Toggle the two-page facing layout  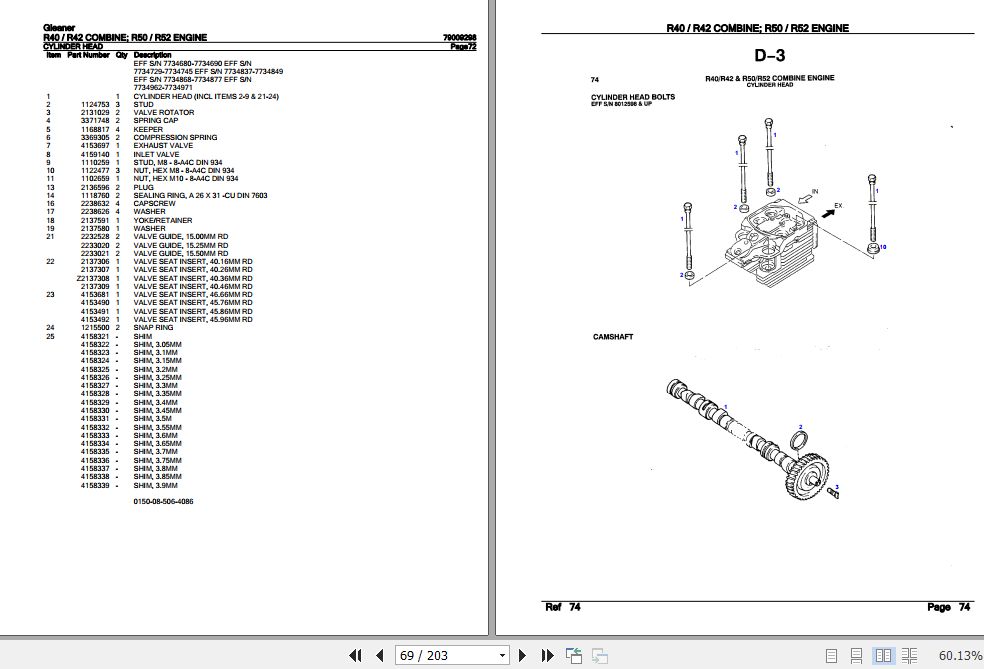click(884, 654)
